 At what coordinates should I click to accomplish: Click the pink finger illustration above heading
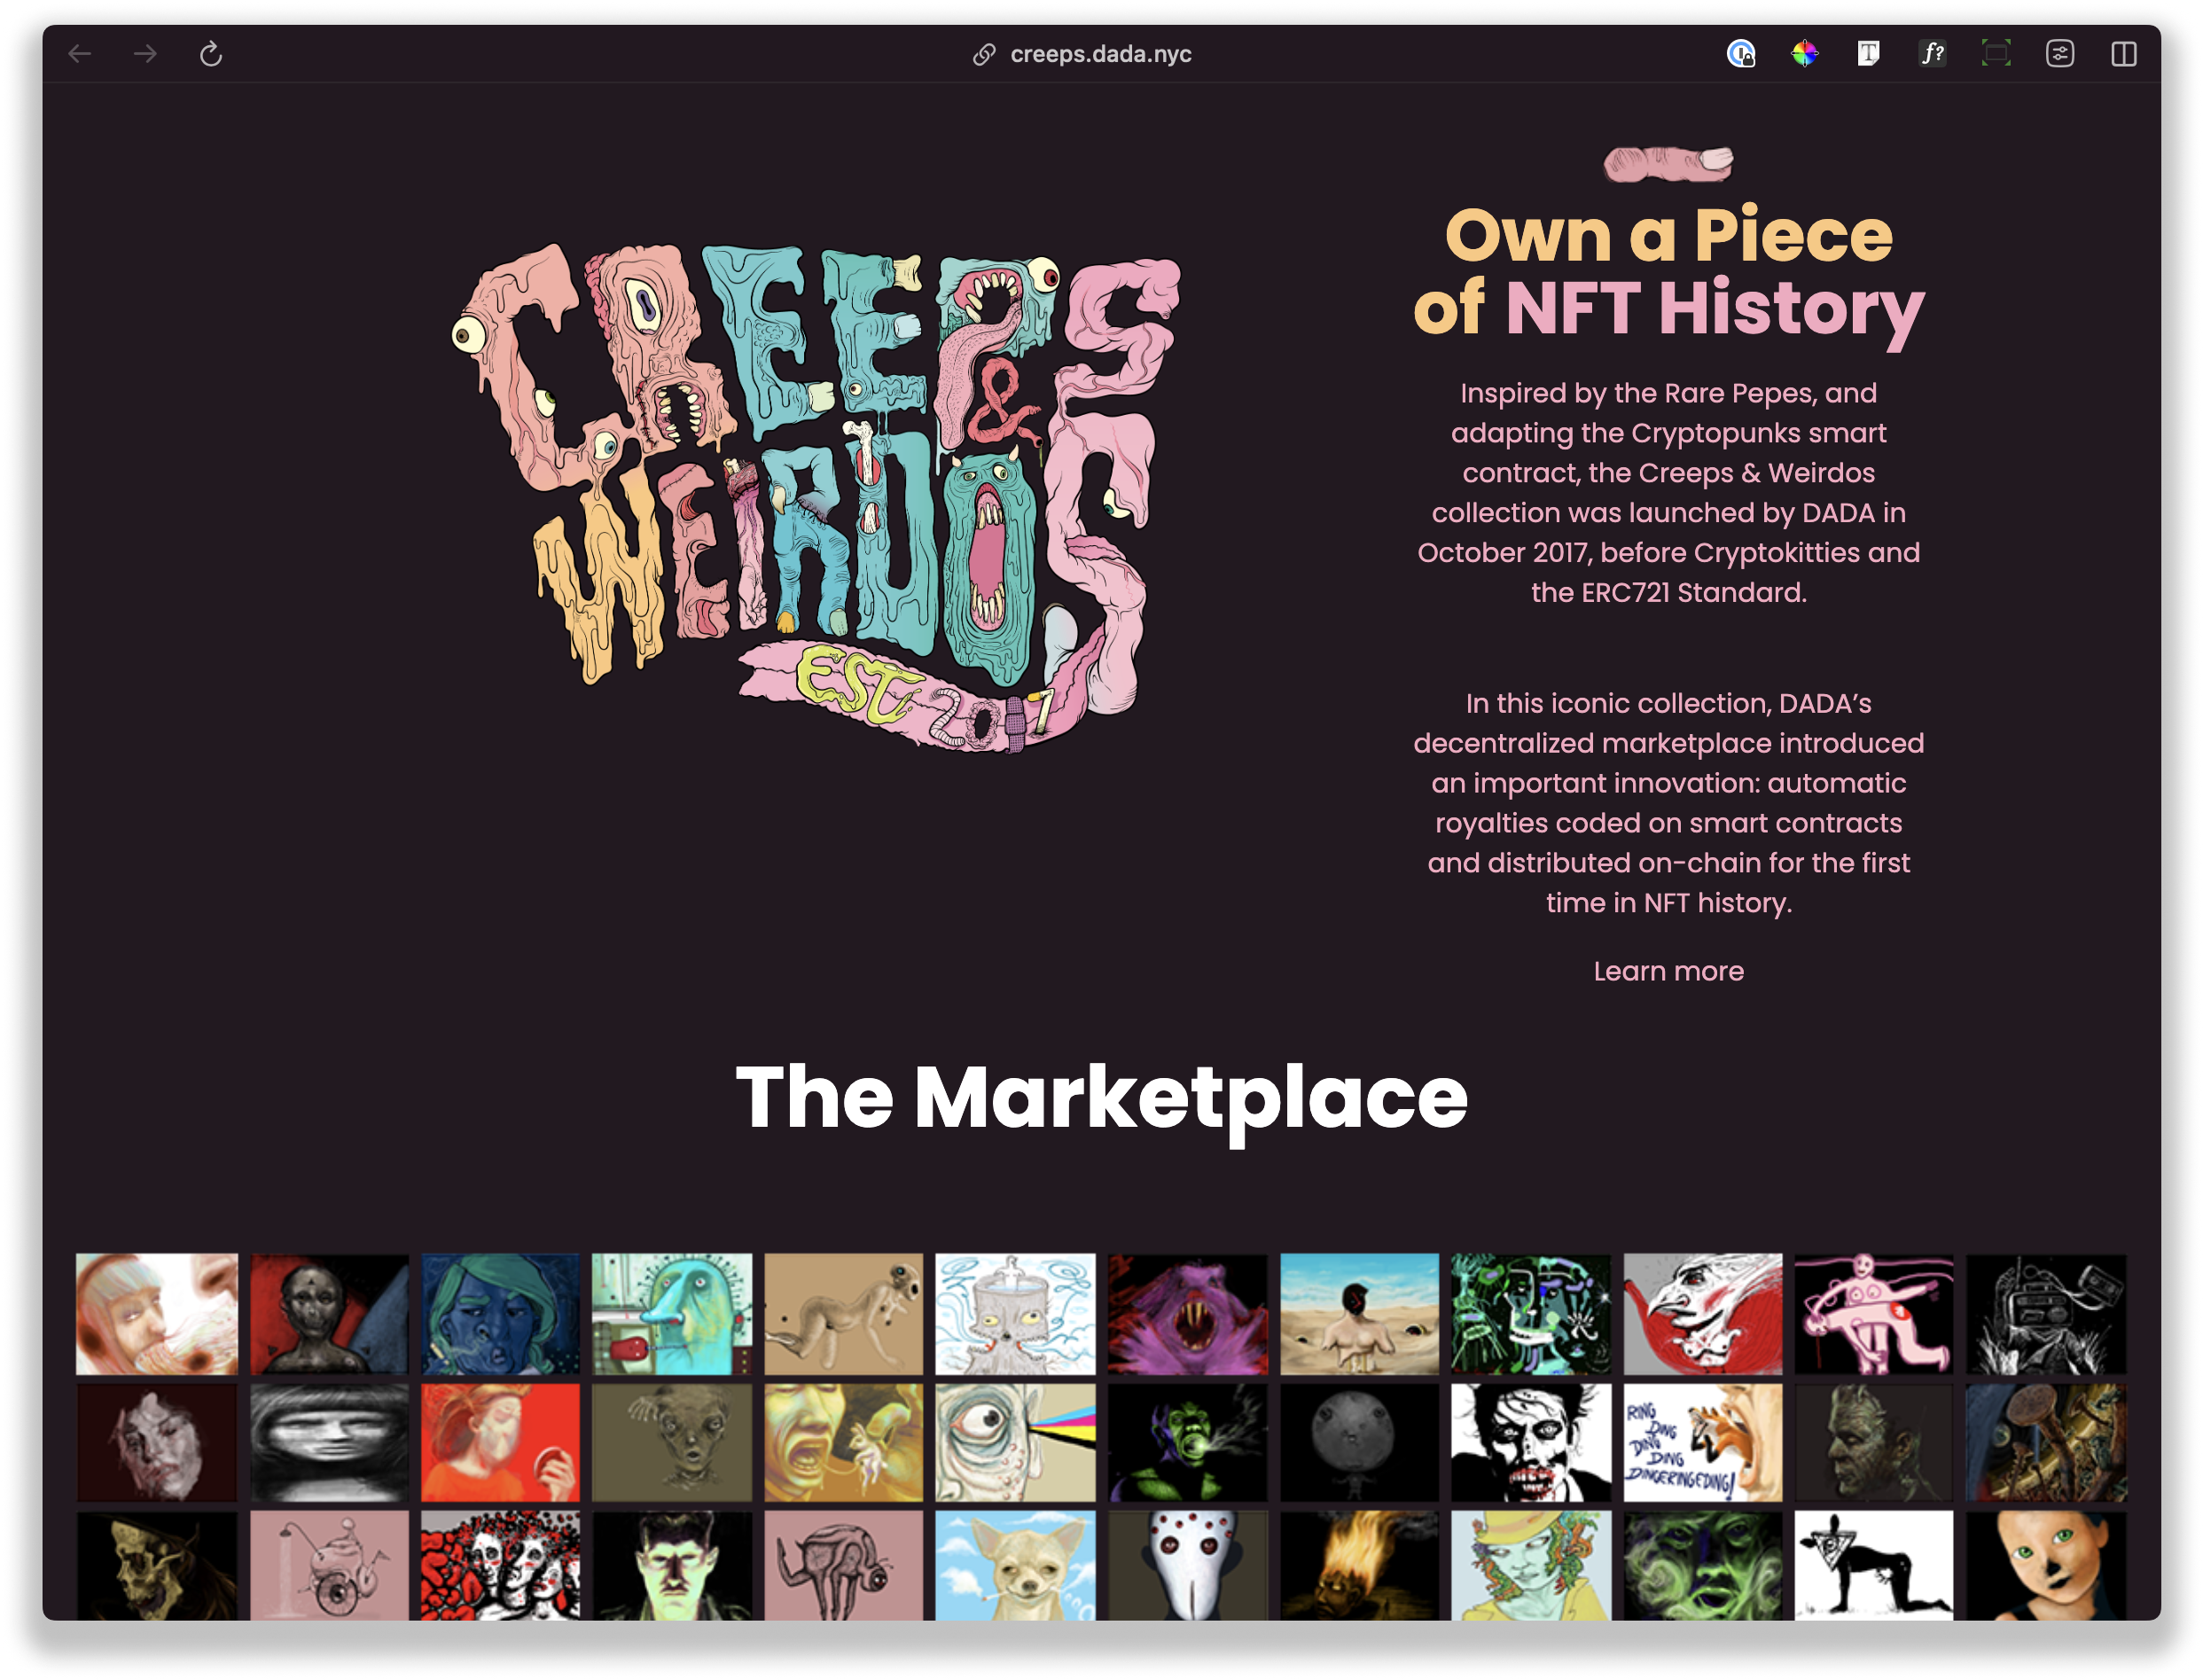click(1668, 163)
